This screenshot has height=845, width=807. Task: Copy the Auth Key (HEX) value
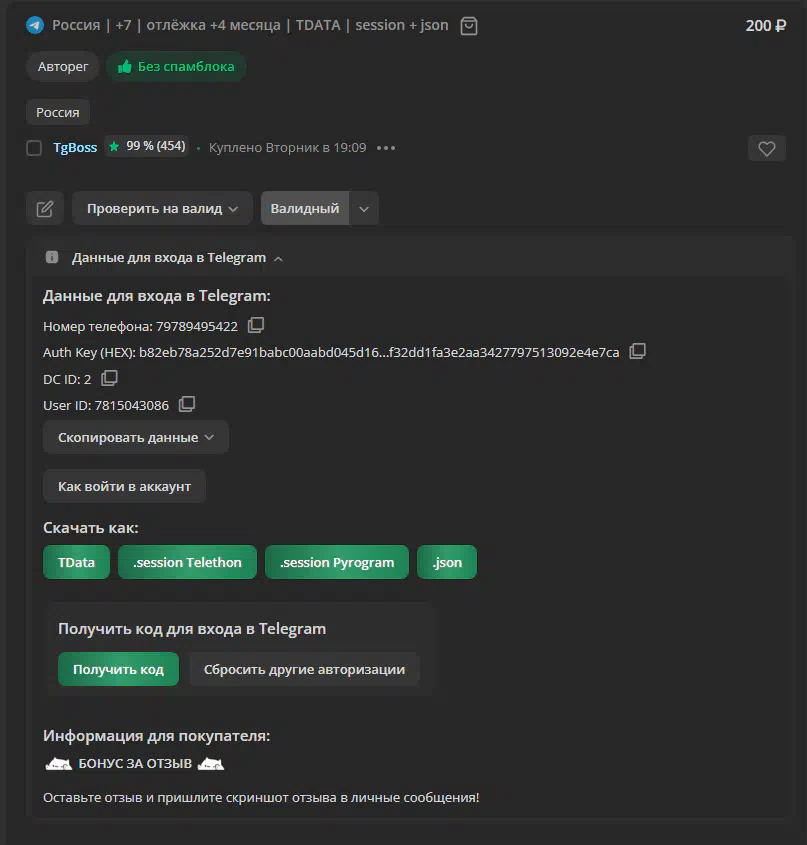click(x=638, y=351)
